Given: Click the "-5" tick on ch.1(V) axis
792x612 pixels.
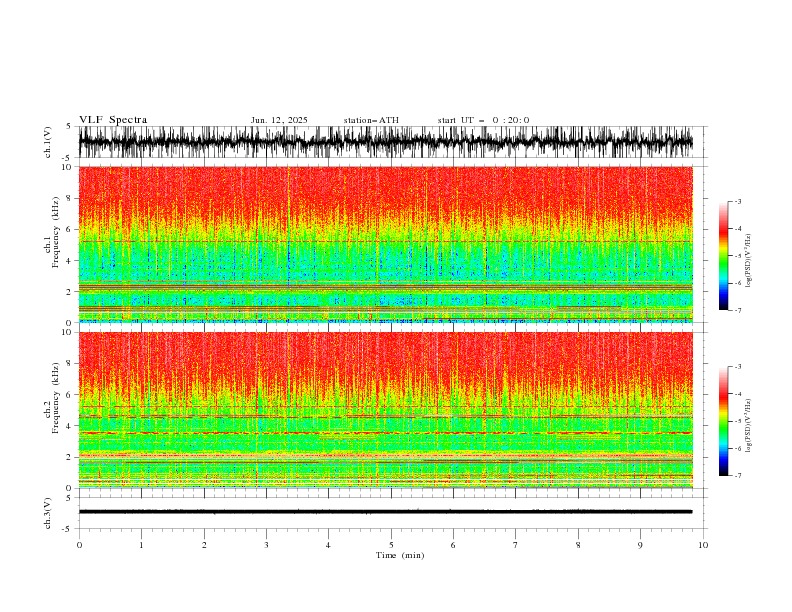Looking at the screenshot, I should [68, 158].
